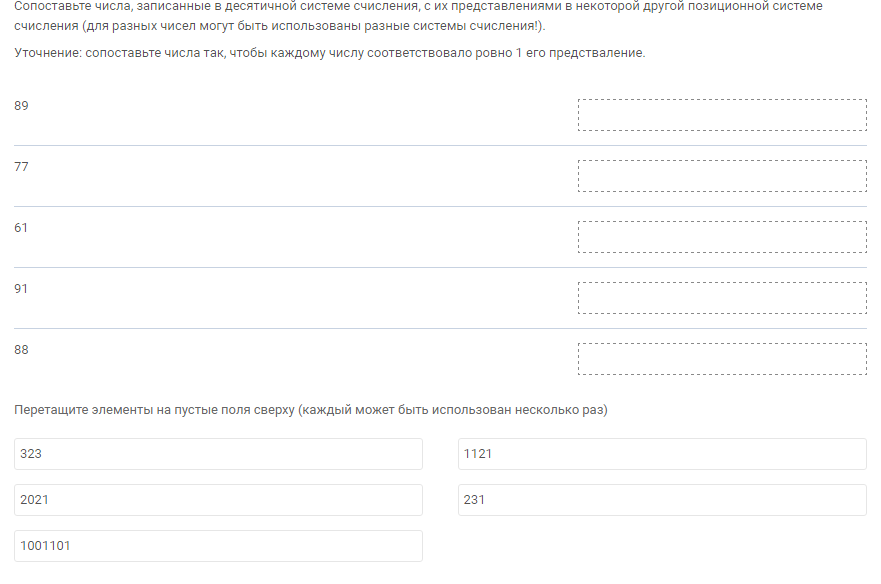Select the answer tile 1121

(x=662, y=454)
